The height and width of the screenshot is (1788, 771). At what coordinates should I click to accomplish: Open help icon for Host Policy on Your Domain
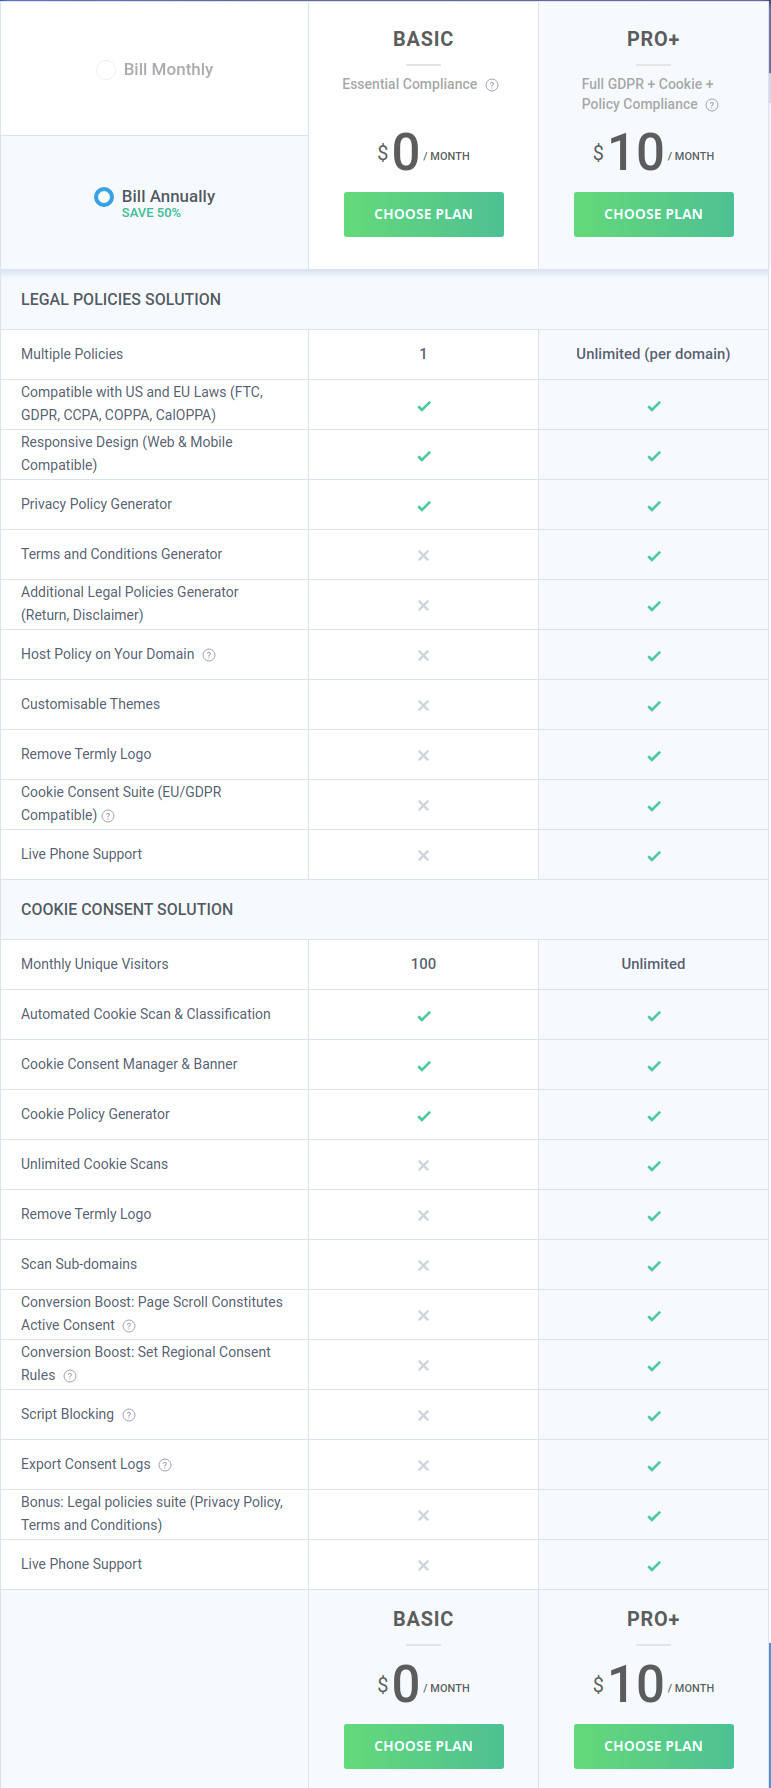[208, 654]
